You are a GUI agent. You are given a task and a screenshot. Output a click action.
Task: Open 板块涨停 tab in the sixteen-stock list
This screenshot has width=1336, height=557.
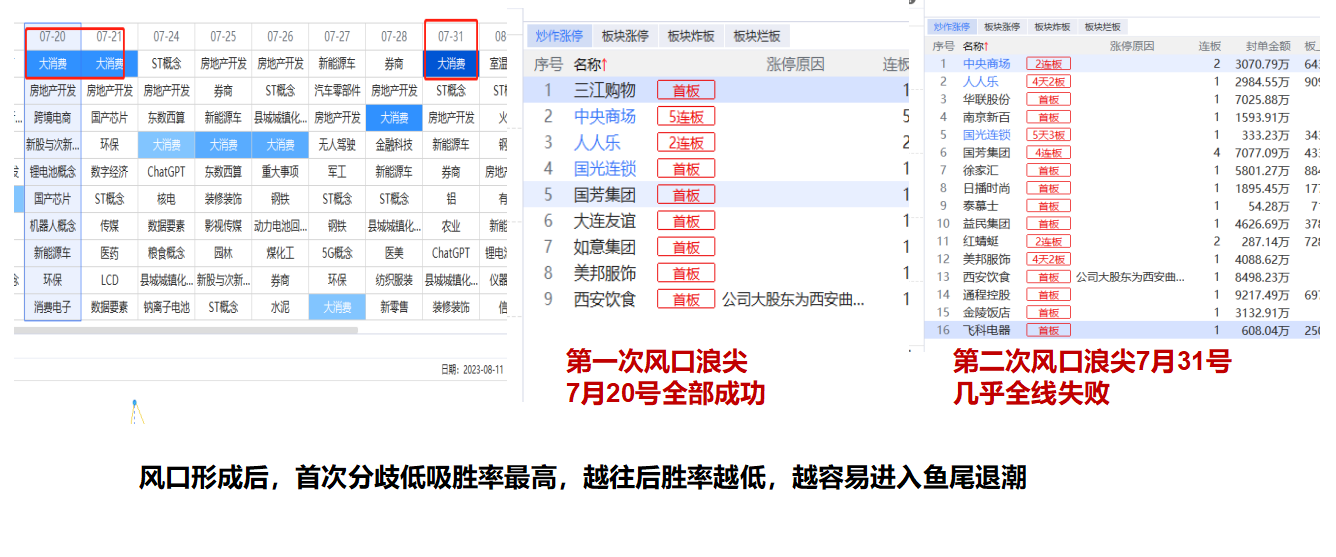[1001, 27]
